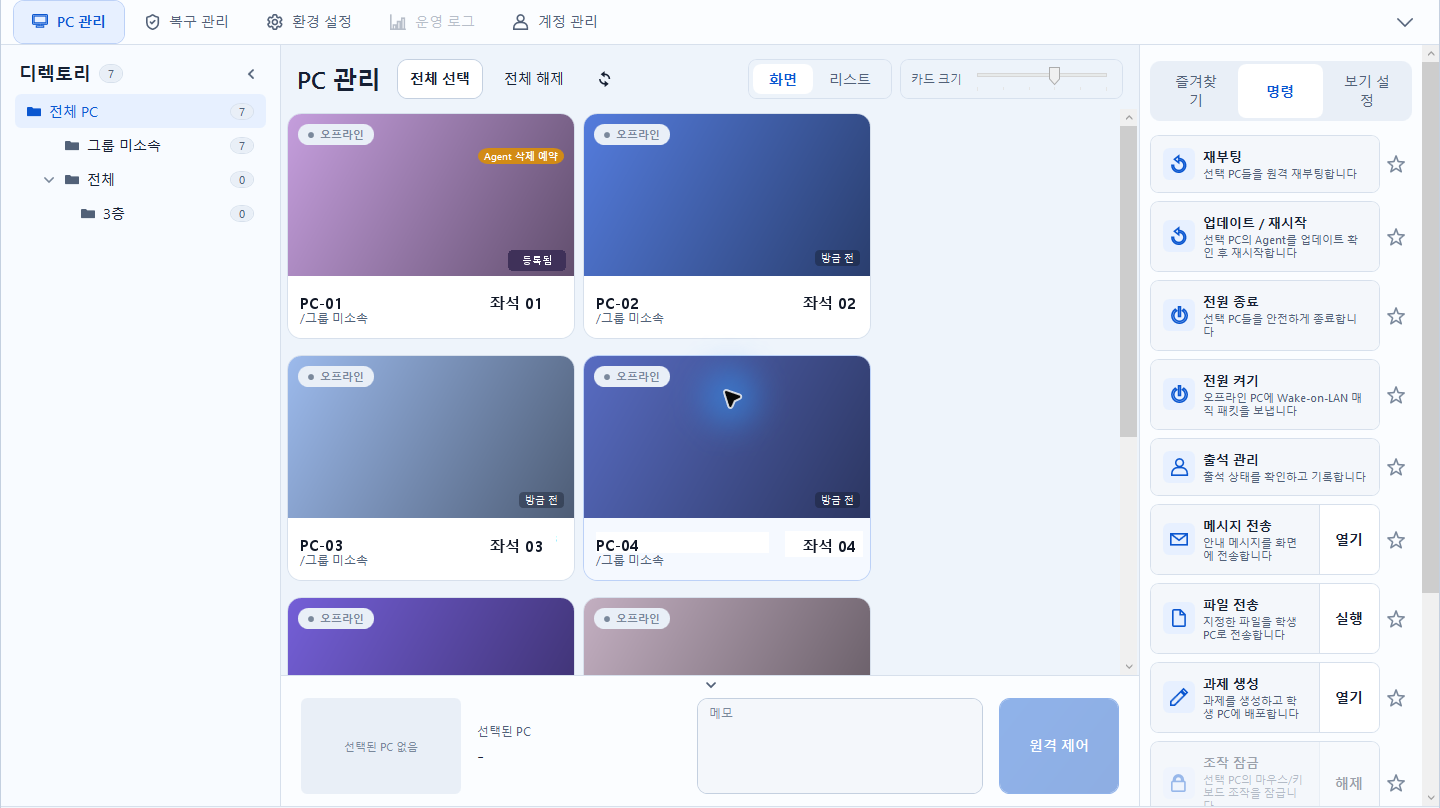Run the 전원 켜기 Wake-on-LAN command
The height and width of the screenshot is (808, 1440).
(x=1265, y=395)
